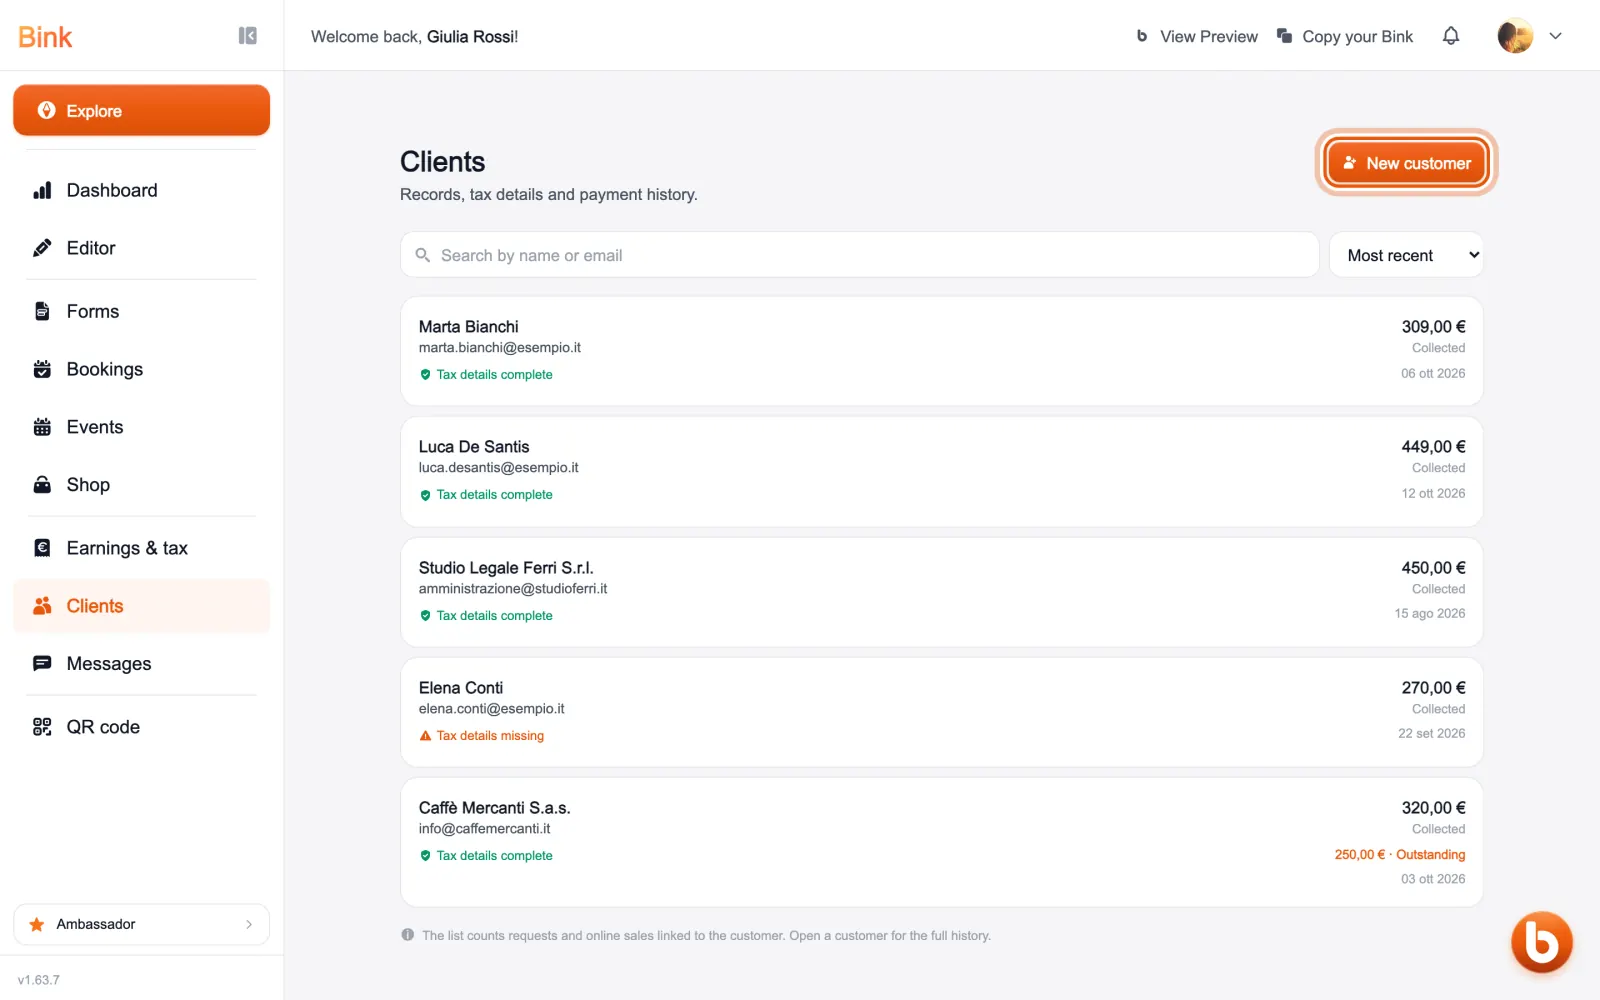Screen dimensions: 1600x1000
Task: Click the Ambassador star icon
Action: tap(37, 924)
